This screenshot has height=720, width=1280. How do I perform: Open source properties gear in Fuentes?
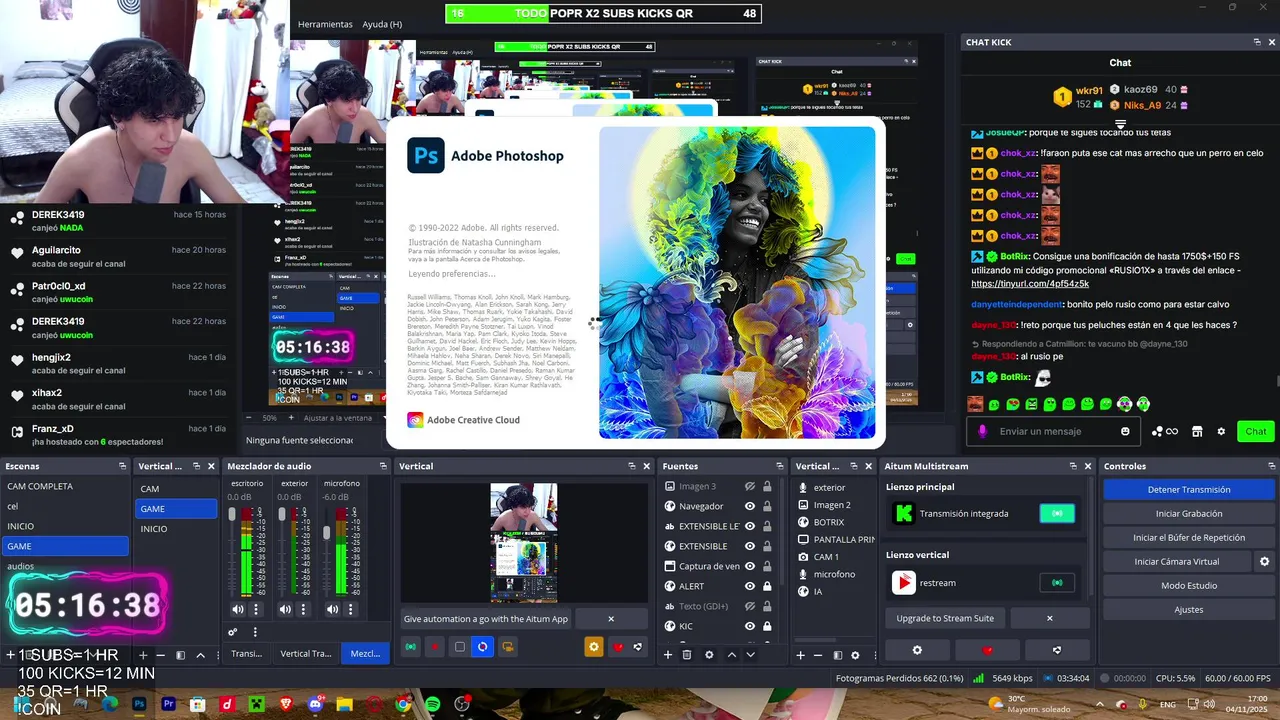click(x=709, y=655)
